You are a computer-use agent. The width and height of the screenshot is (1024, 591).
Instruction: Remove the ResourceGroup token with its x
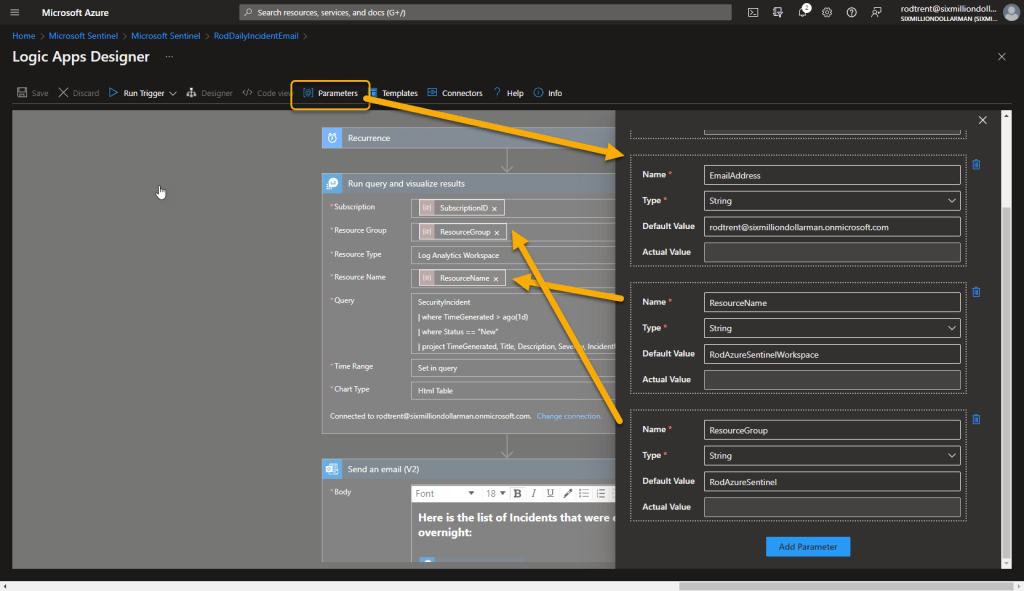(497, 232)
